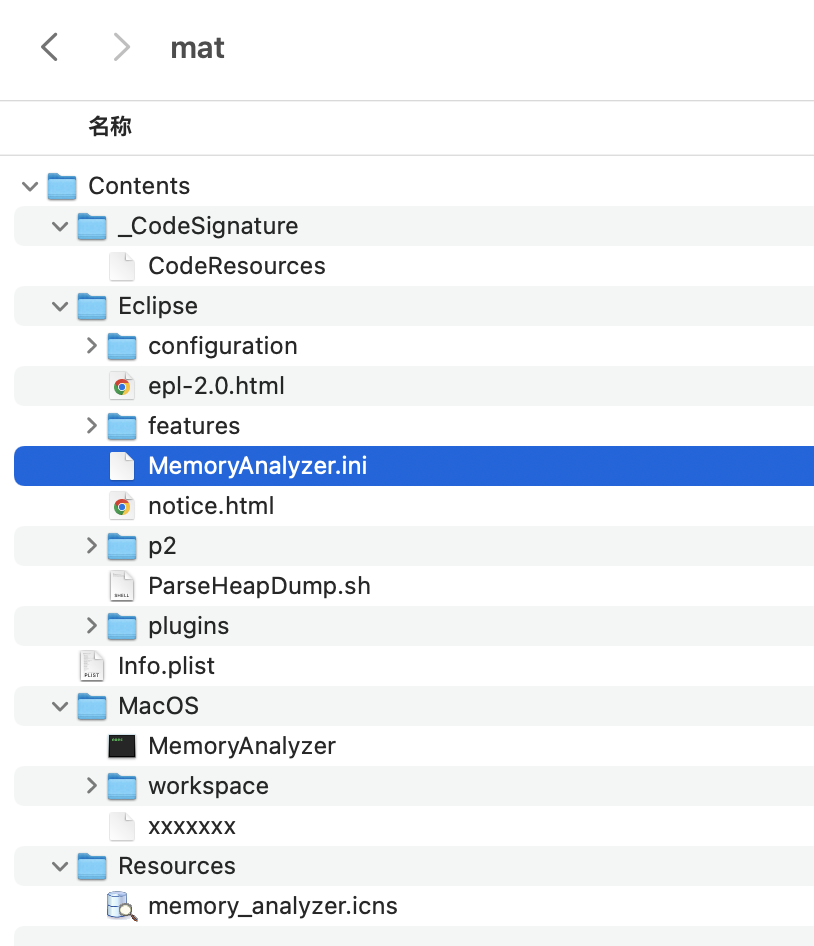Click the MemoryAnalyzer executable terminal icon
814x946 pixels.
122,746
